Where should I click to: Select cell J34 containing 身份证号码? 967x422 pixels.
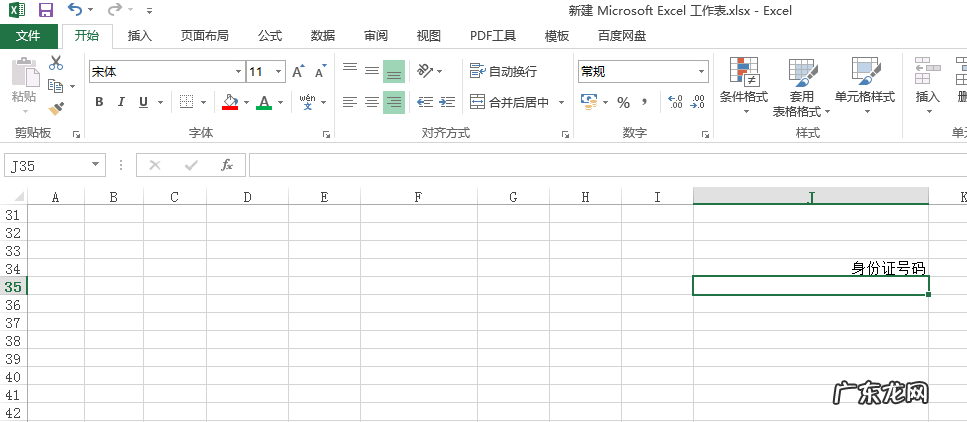[810, 268]
